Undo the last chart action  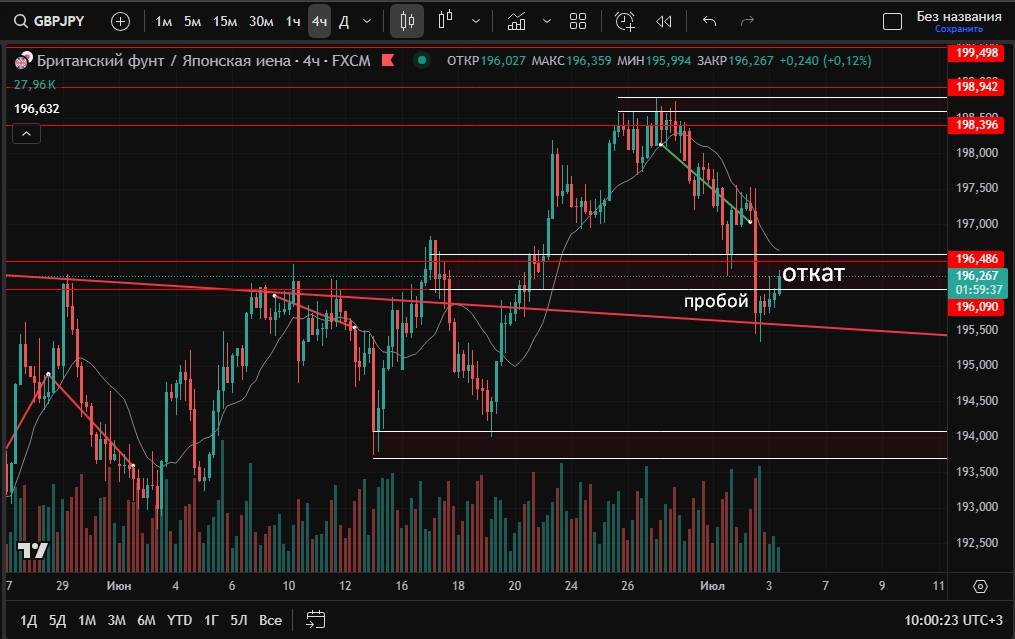(x=709, y=21)
